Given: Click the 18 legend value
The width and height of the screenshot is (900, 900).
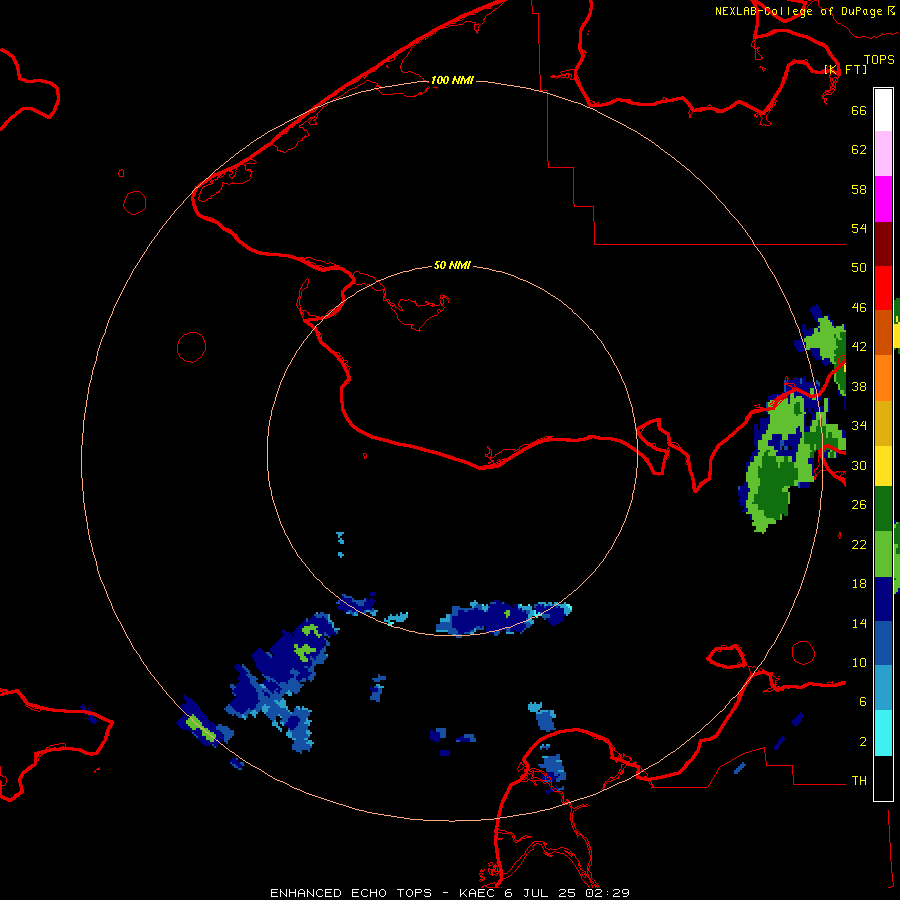Looking at the screenshot, I should [859, 584].
